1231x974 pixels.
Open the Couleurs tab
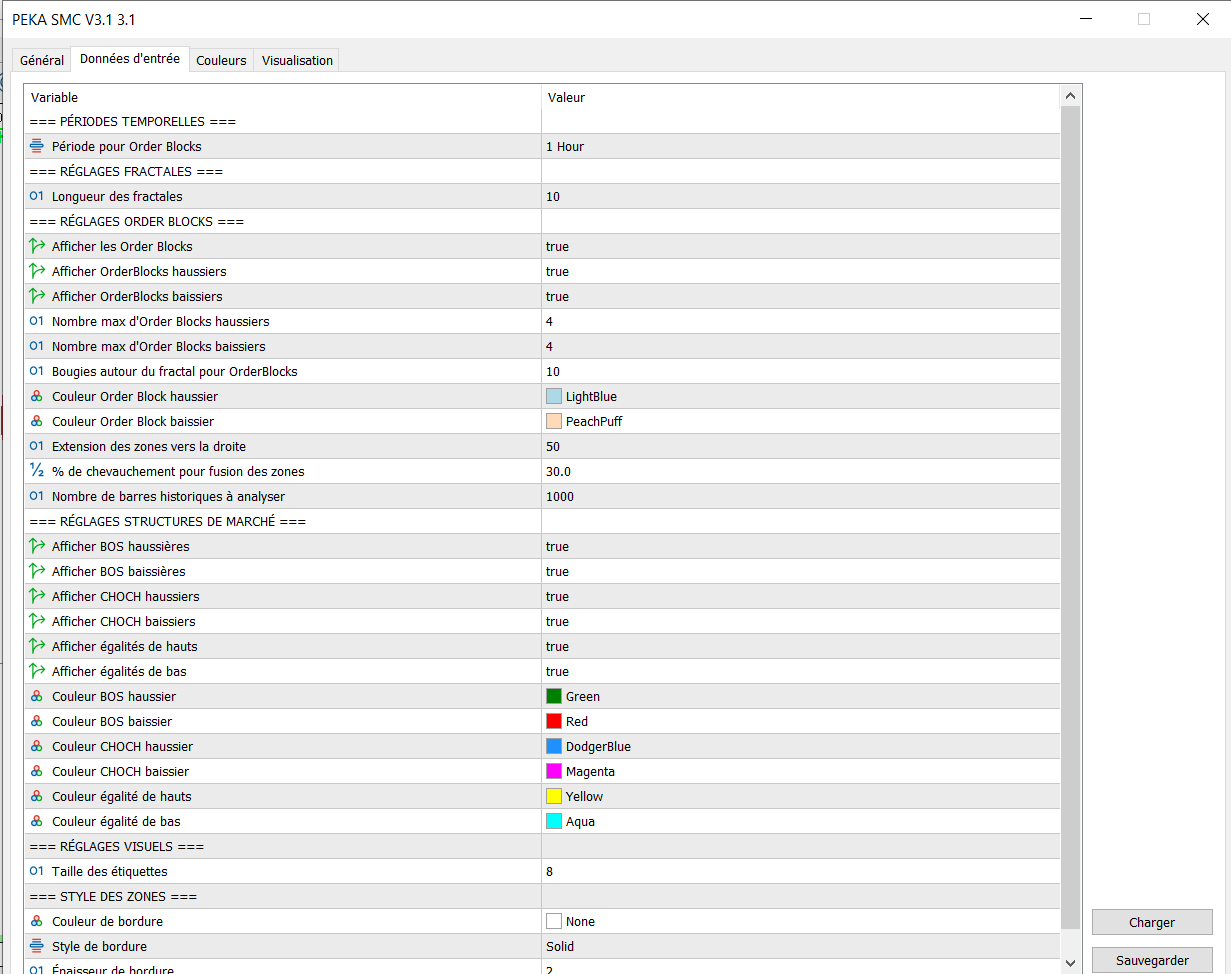[x=221, y=61]
